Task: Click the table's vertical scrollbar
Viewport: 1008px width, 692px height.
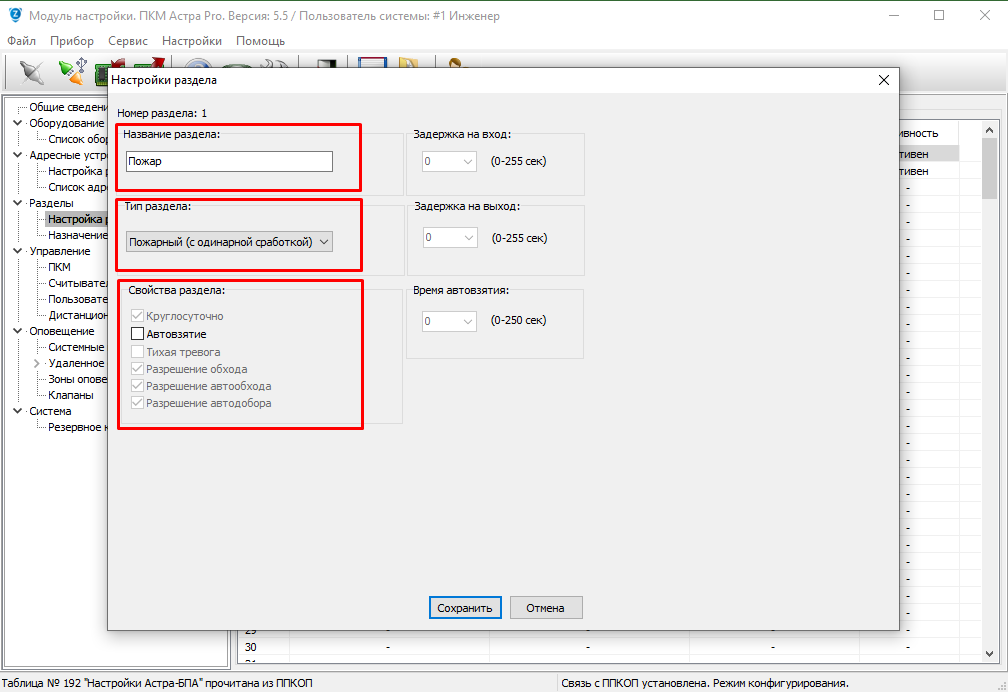Action: tap(990, 400)
